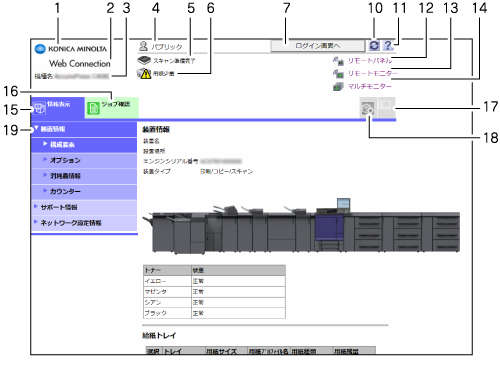The image size is (500, 382).
Task: Click the マルチモニター icon
Action: pyautogui.click(x=338, y=86)
